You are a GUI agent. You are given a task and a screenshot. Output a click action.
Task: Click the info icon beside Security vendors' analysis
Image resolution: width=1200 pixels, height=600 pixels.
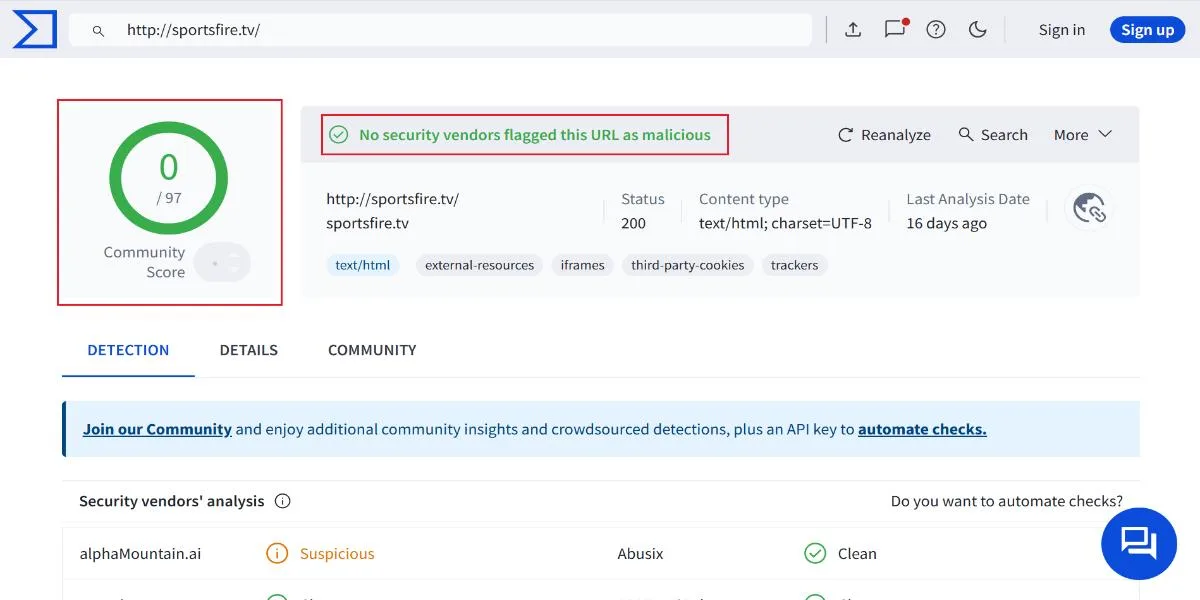pyautogui.click(x=283, y=501)
